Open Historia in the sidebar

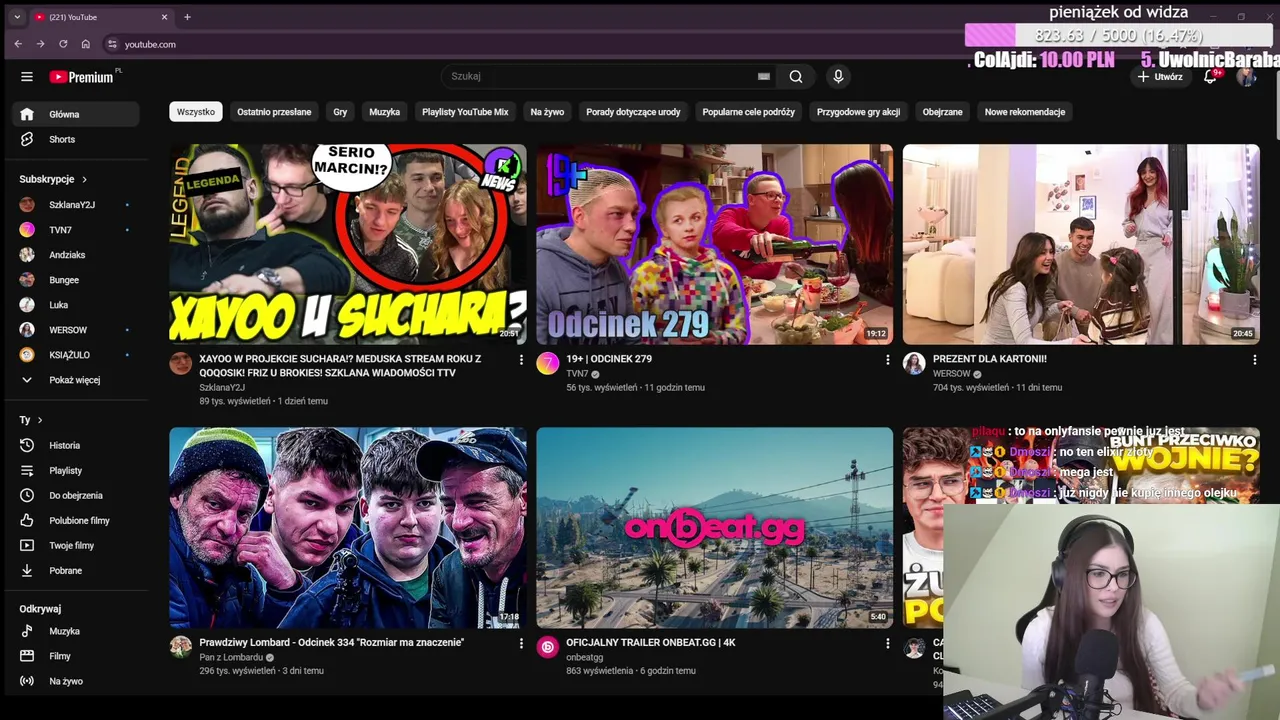coord(76,445)
